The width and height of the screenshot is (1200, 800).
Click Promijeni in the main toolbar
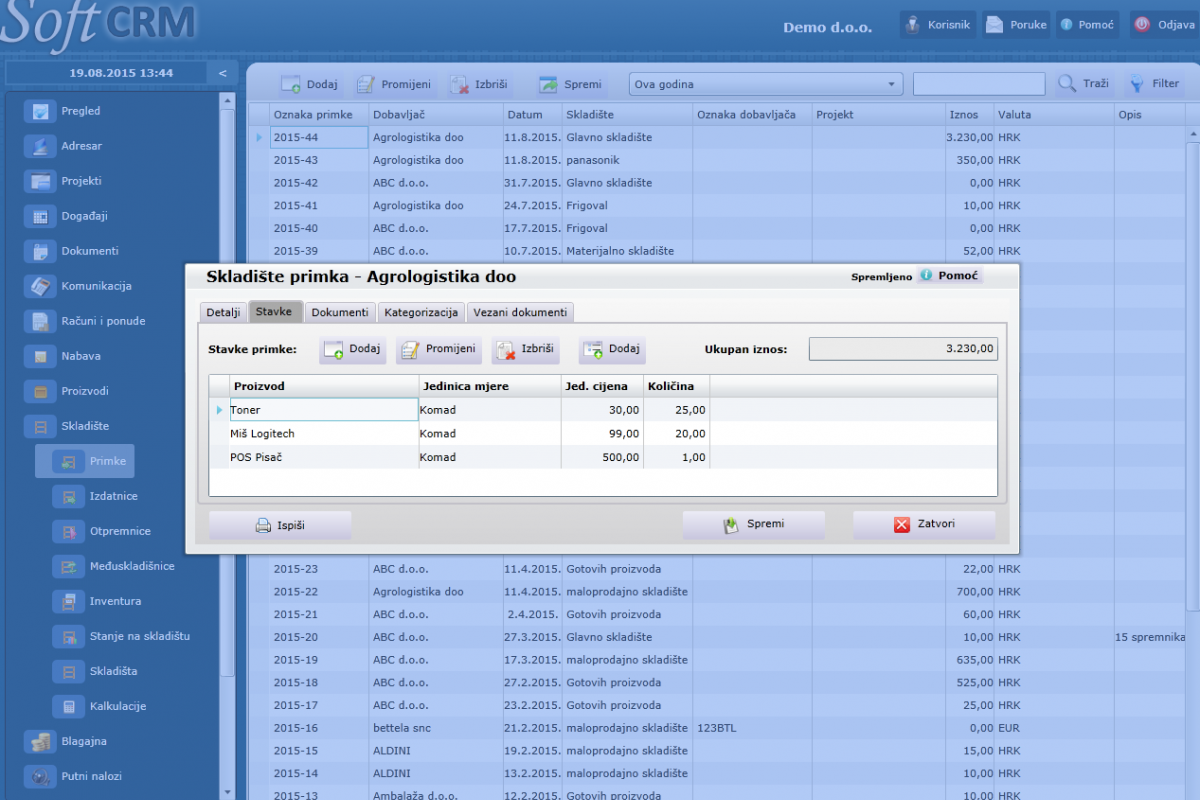point(395,84)
